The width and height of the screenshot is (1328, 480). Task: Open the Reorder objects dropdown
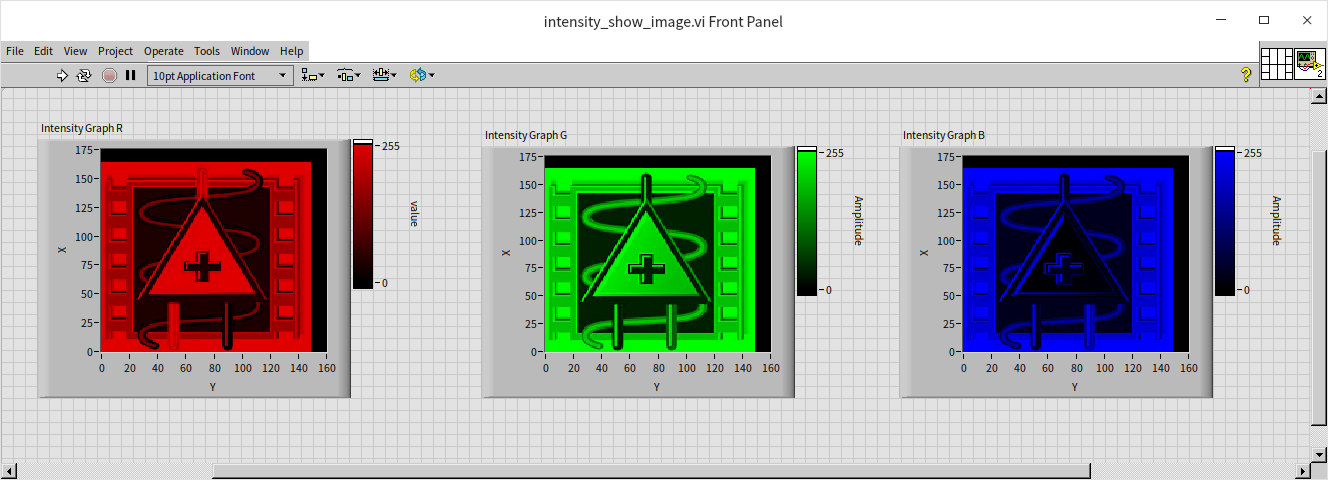pos(422,75)
